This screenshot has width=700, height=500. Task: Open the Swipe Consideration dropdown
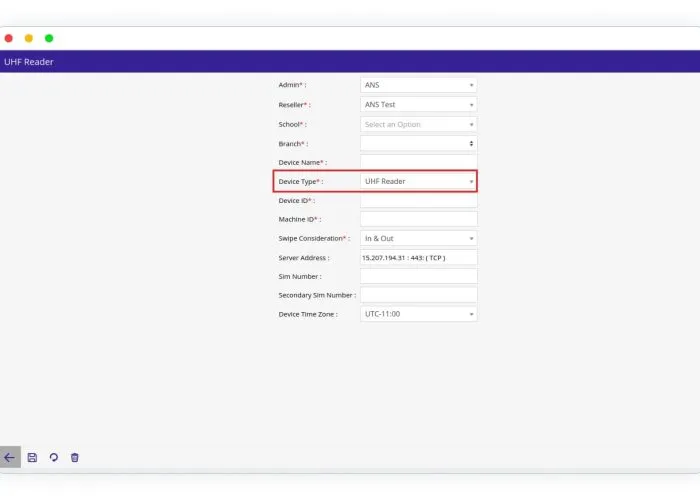(418, 239)
